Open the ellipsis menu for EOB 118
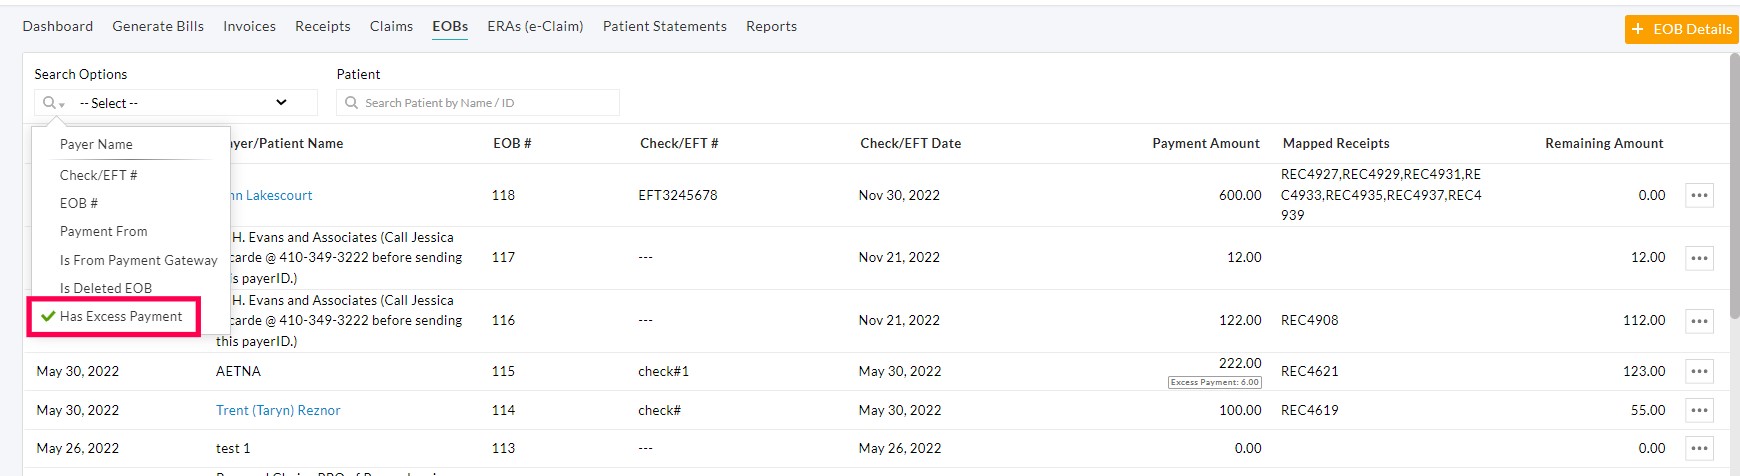 (1698, 195)
